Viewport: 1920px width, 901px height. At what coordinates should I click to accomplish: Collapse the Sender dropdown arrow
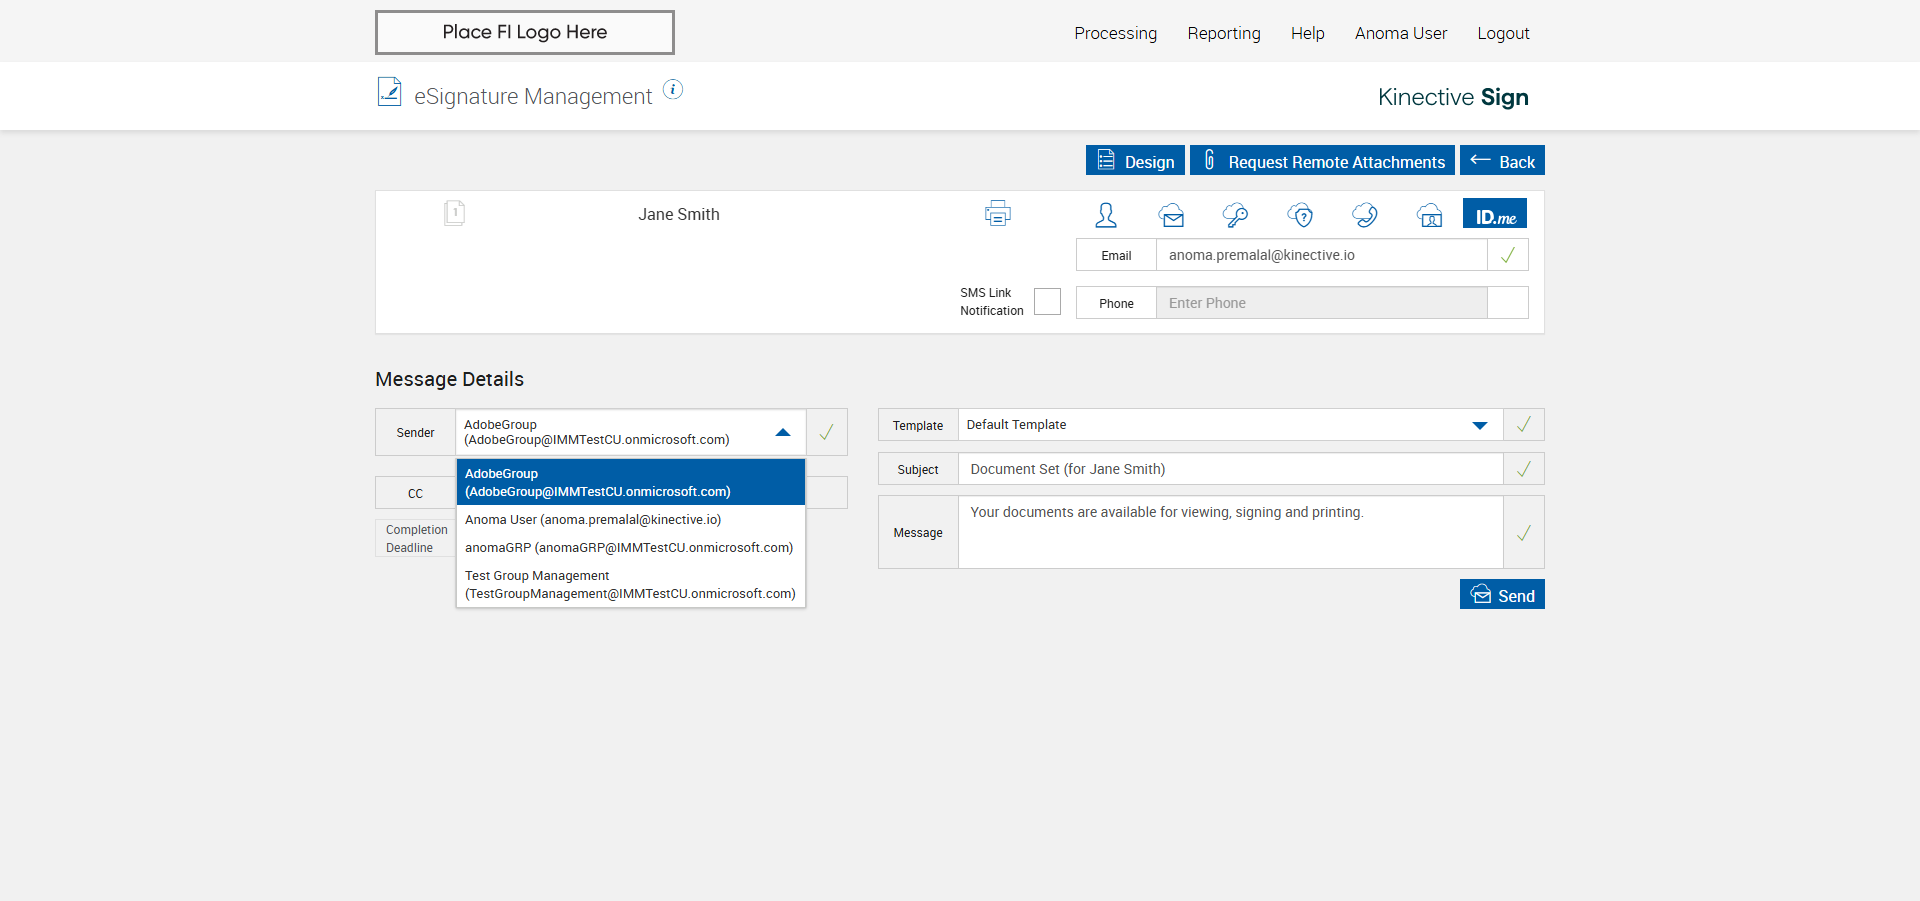click(783, 433)
